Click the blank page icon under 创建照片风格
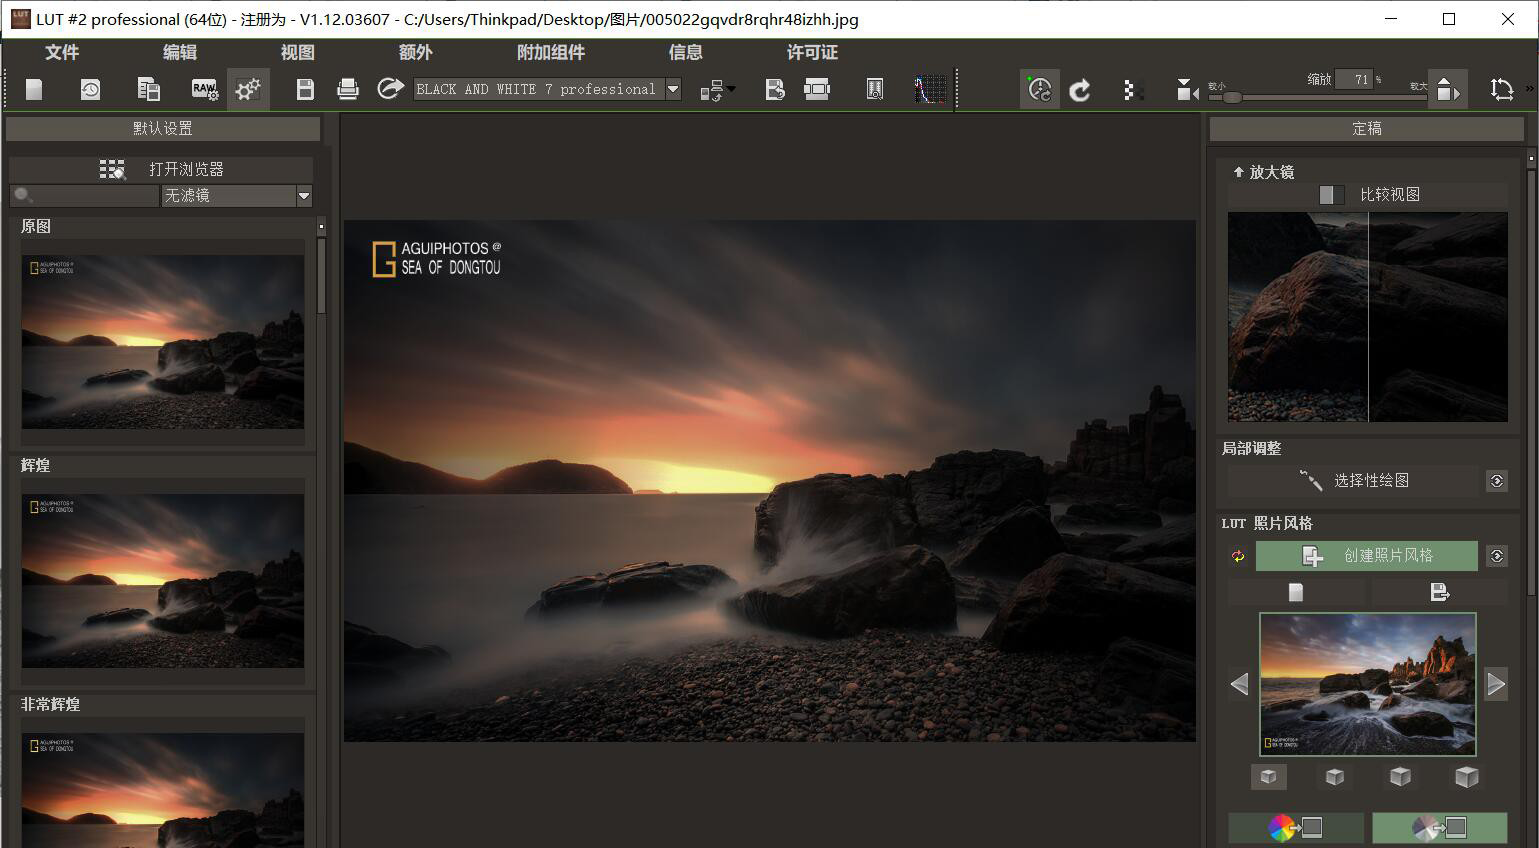The image size is (1539, 848). click(1296, 593)
